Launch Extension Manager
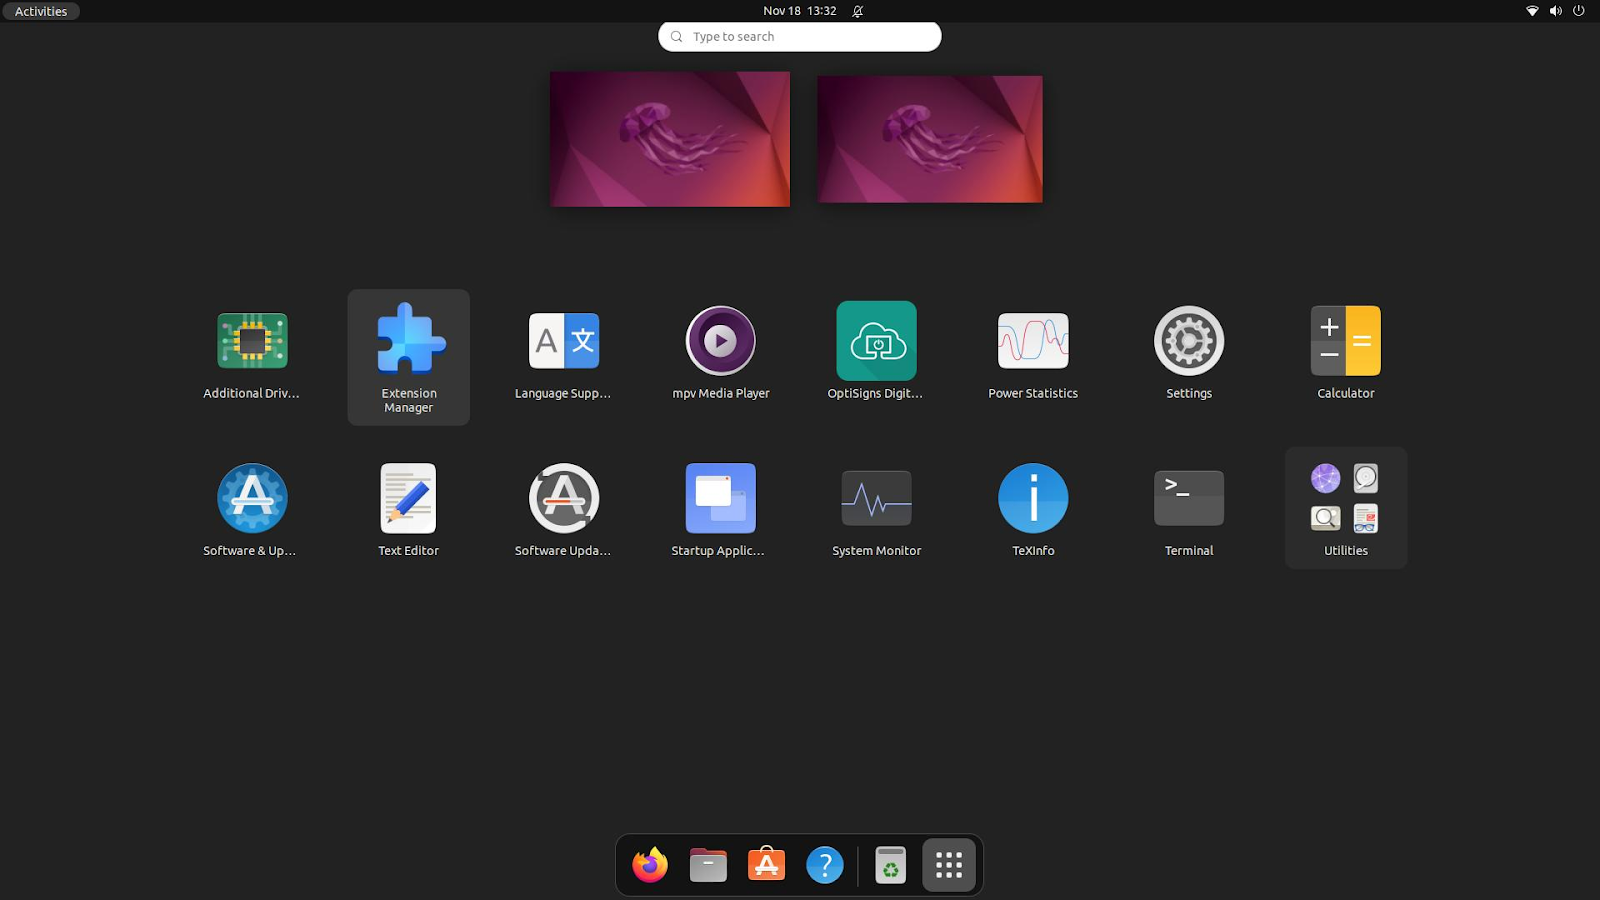 tap(408, 357)
